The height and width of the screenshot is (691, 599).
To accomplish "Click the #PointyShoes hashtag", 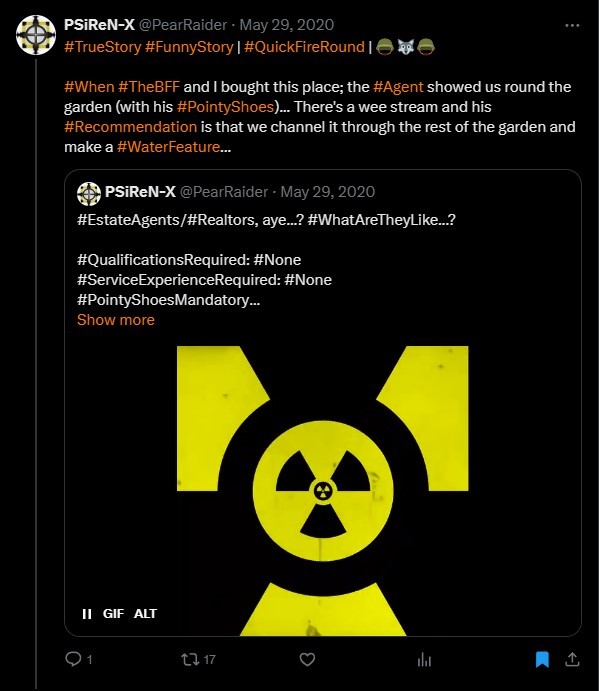I will tap(225, 107).
